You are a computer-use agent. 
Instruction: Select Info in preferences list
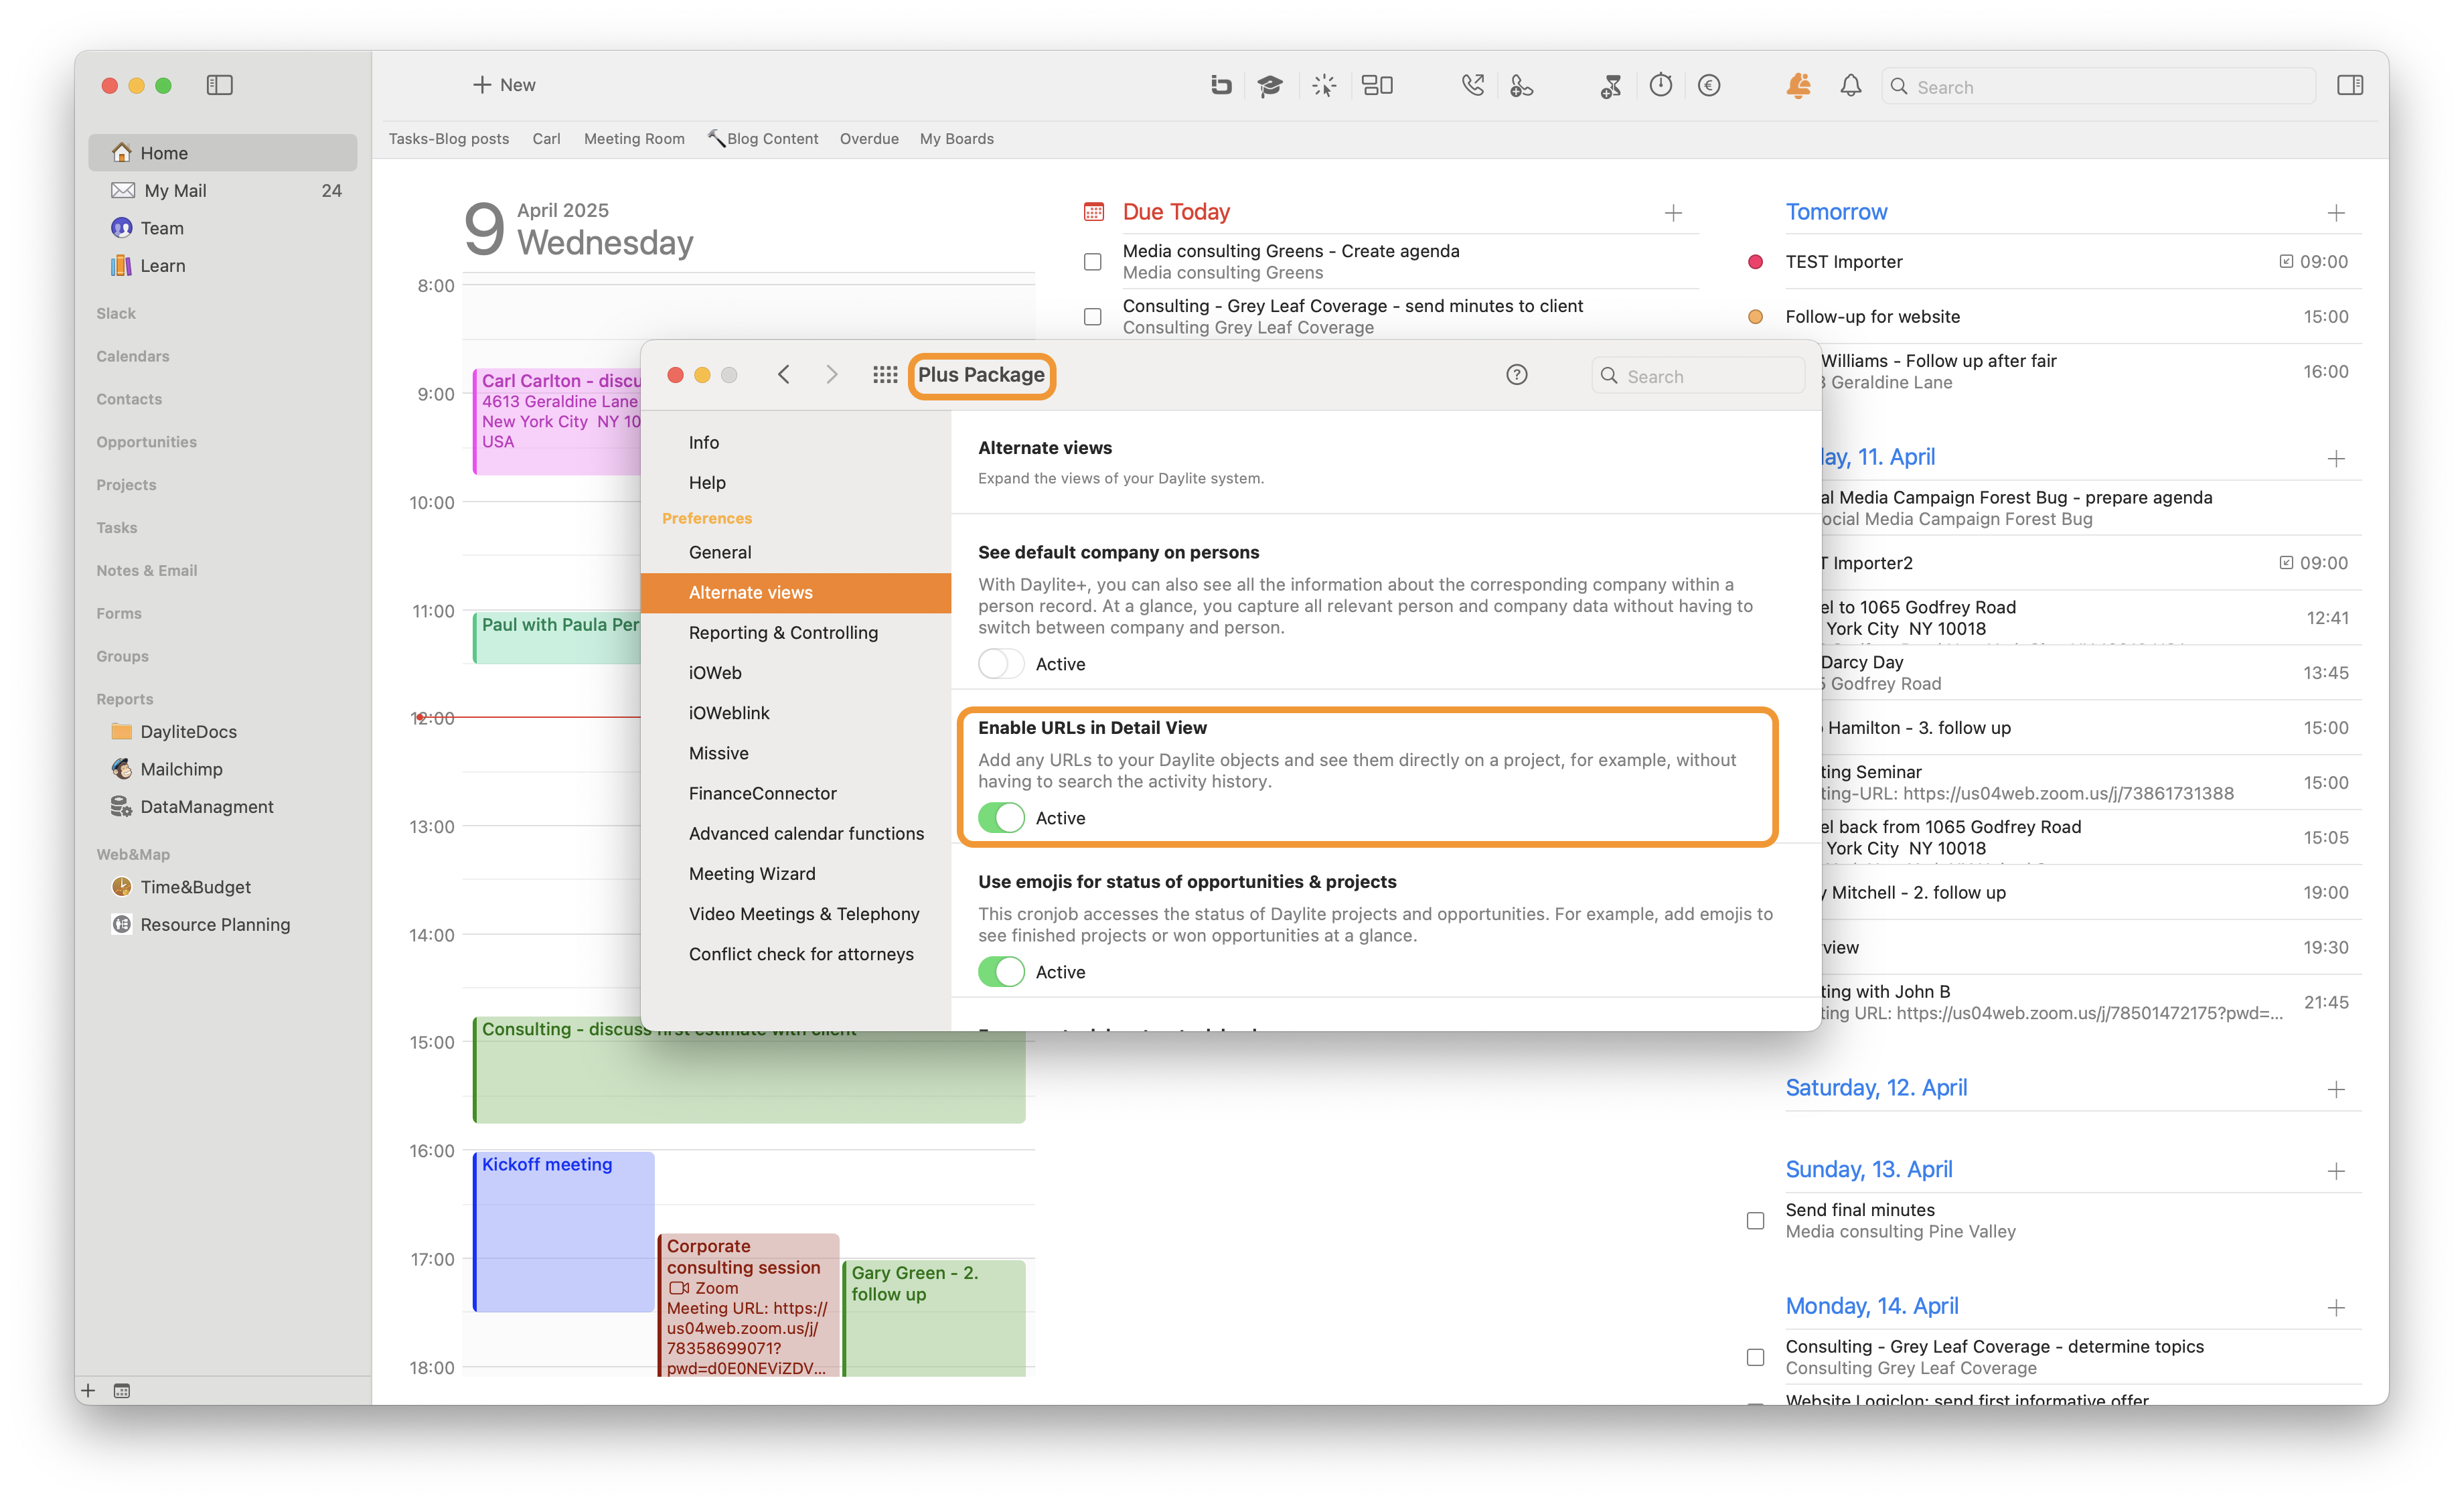795,442
